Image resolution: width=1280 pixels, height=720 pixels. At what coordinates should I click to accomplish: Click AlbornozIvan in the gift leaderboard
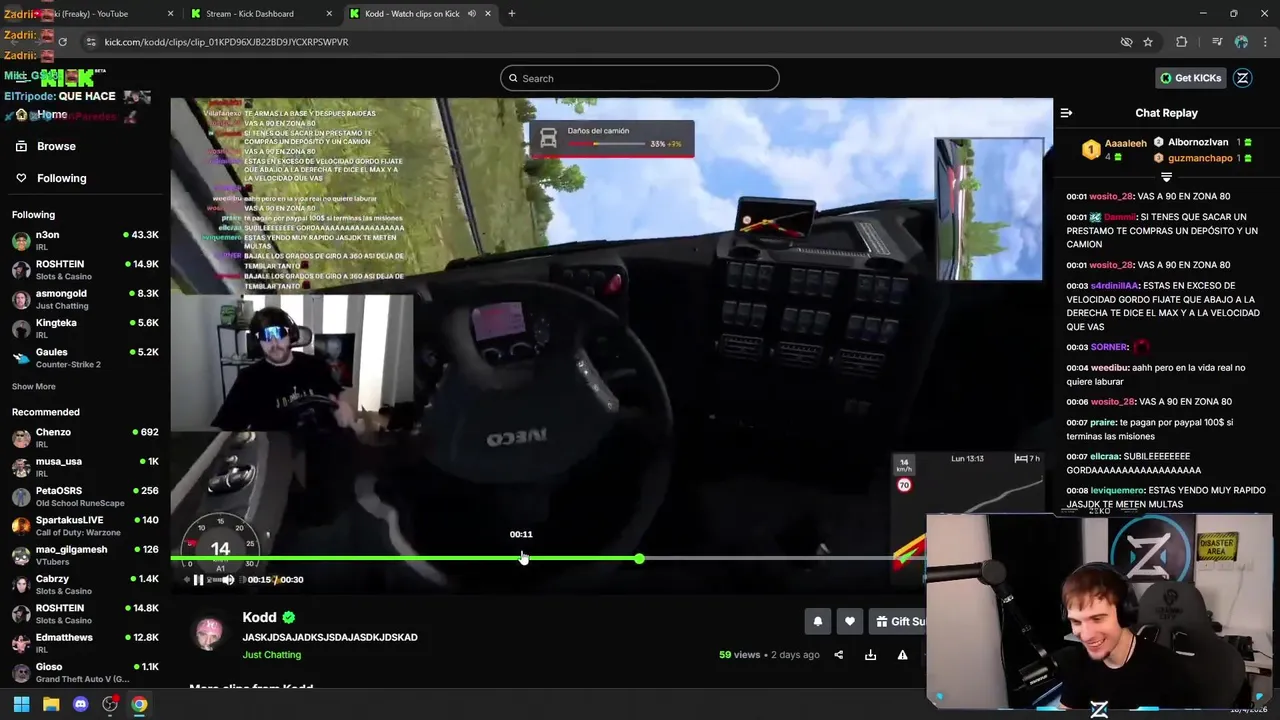[1203, 143]
